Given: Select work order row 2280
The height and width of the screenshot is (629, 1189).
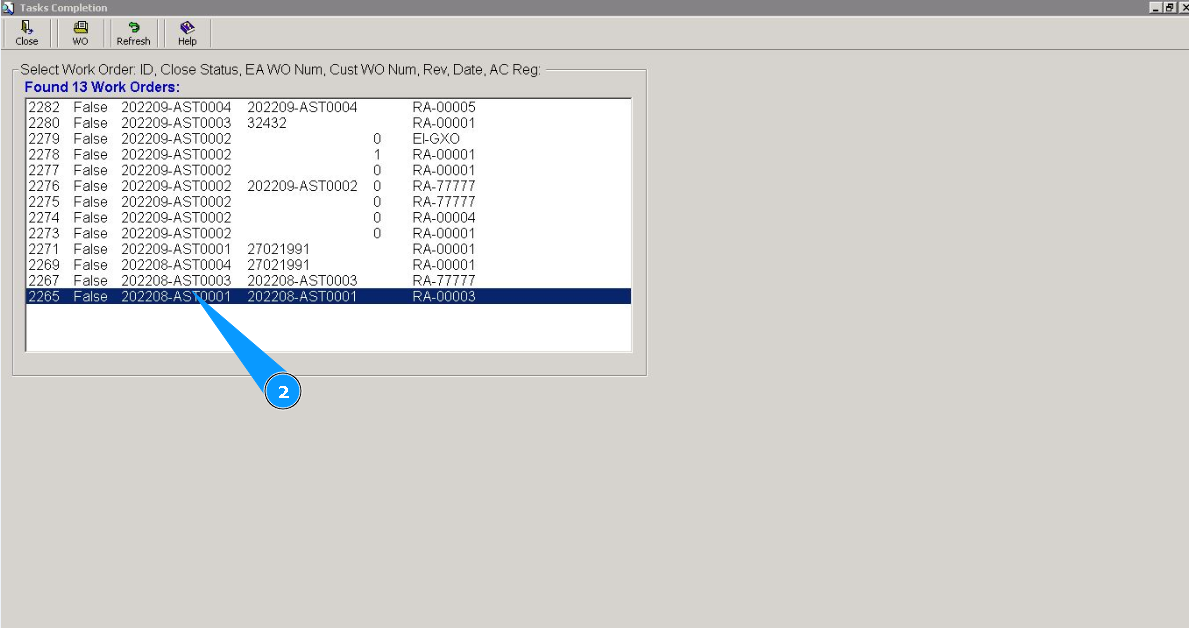Looking at the screenshot, I should 328,123.
